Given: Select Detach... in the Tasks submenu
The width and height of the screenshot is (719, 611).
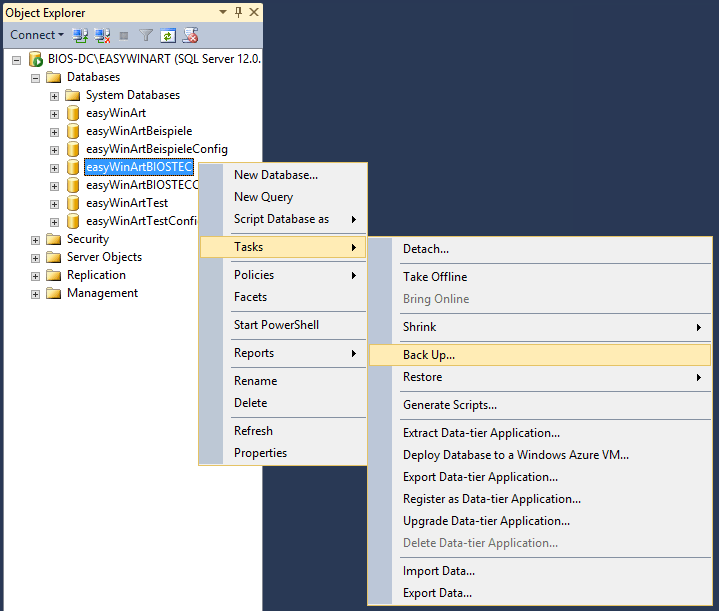Looking at the screenshot, I should click(x=540, y=249).
